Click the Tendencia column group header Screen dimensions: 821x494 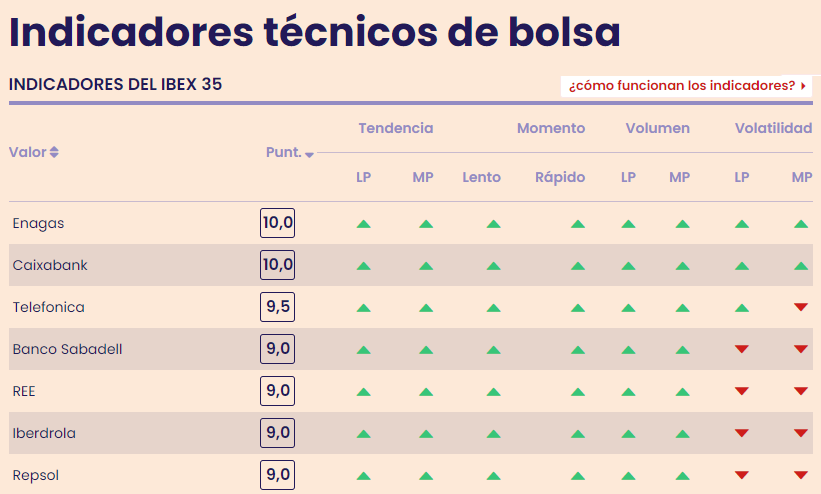tap(395, 128)
